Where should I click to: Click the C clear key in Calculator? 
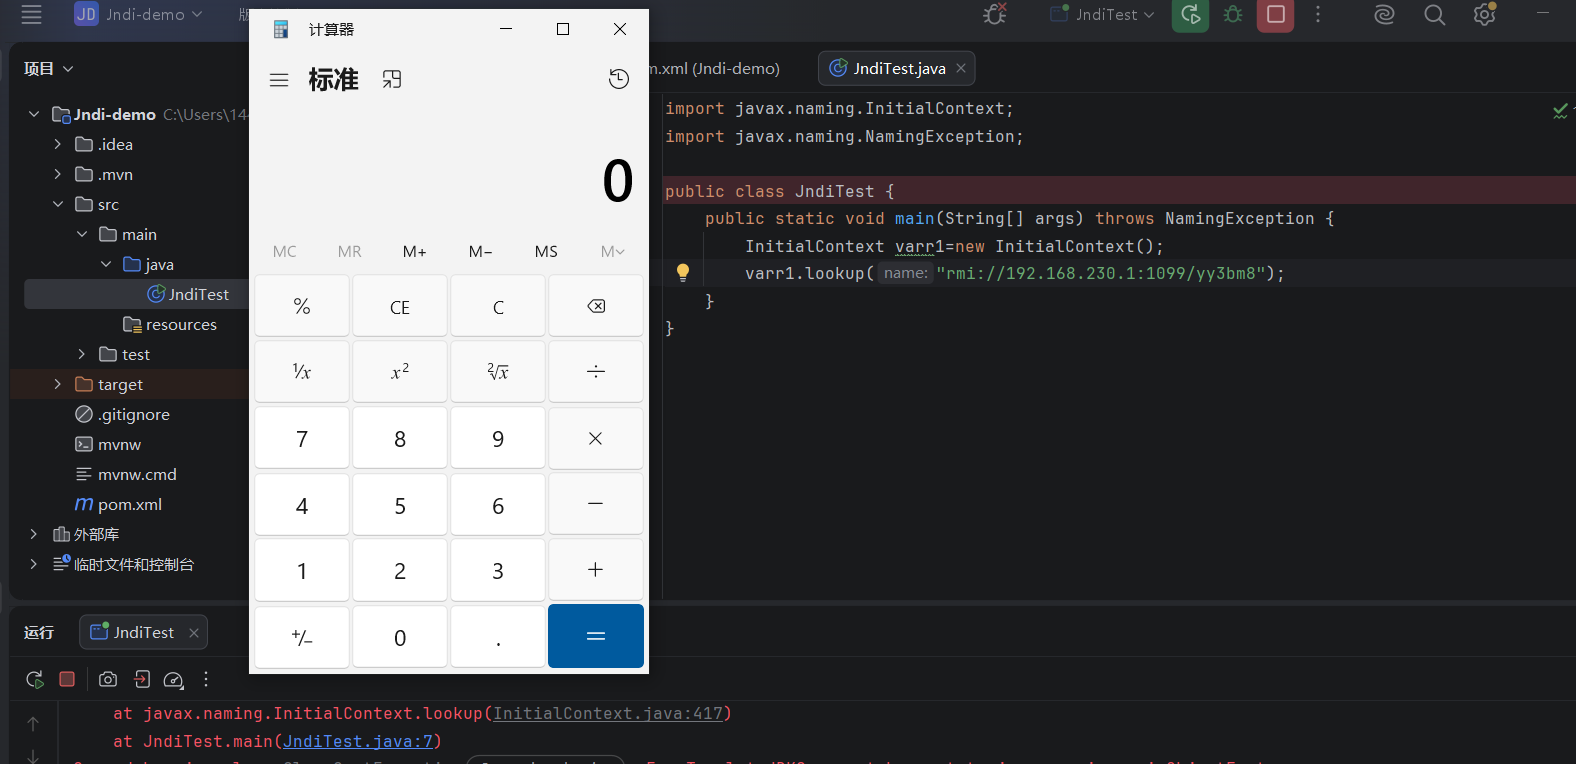[x=498, y=306]
